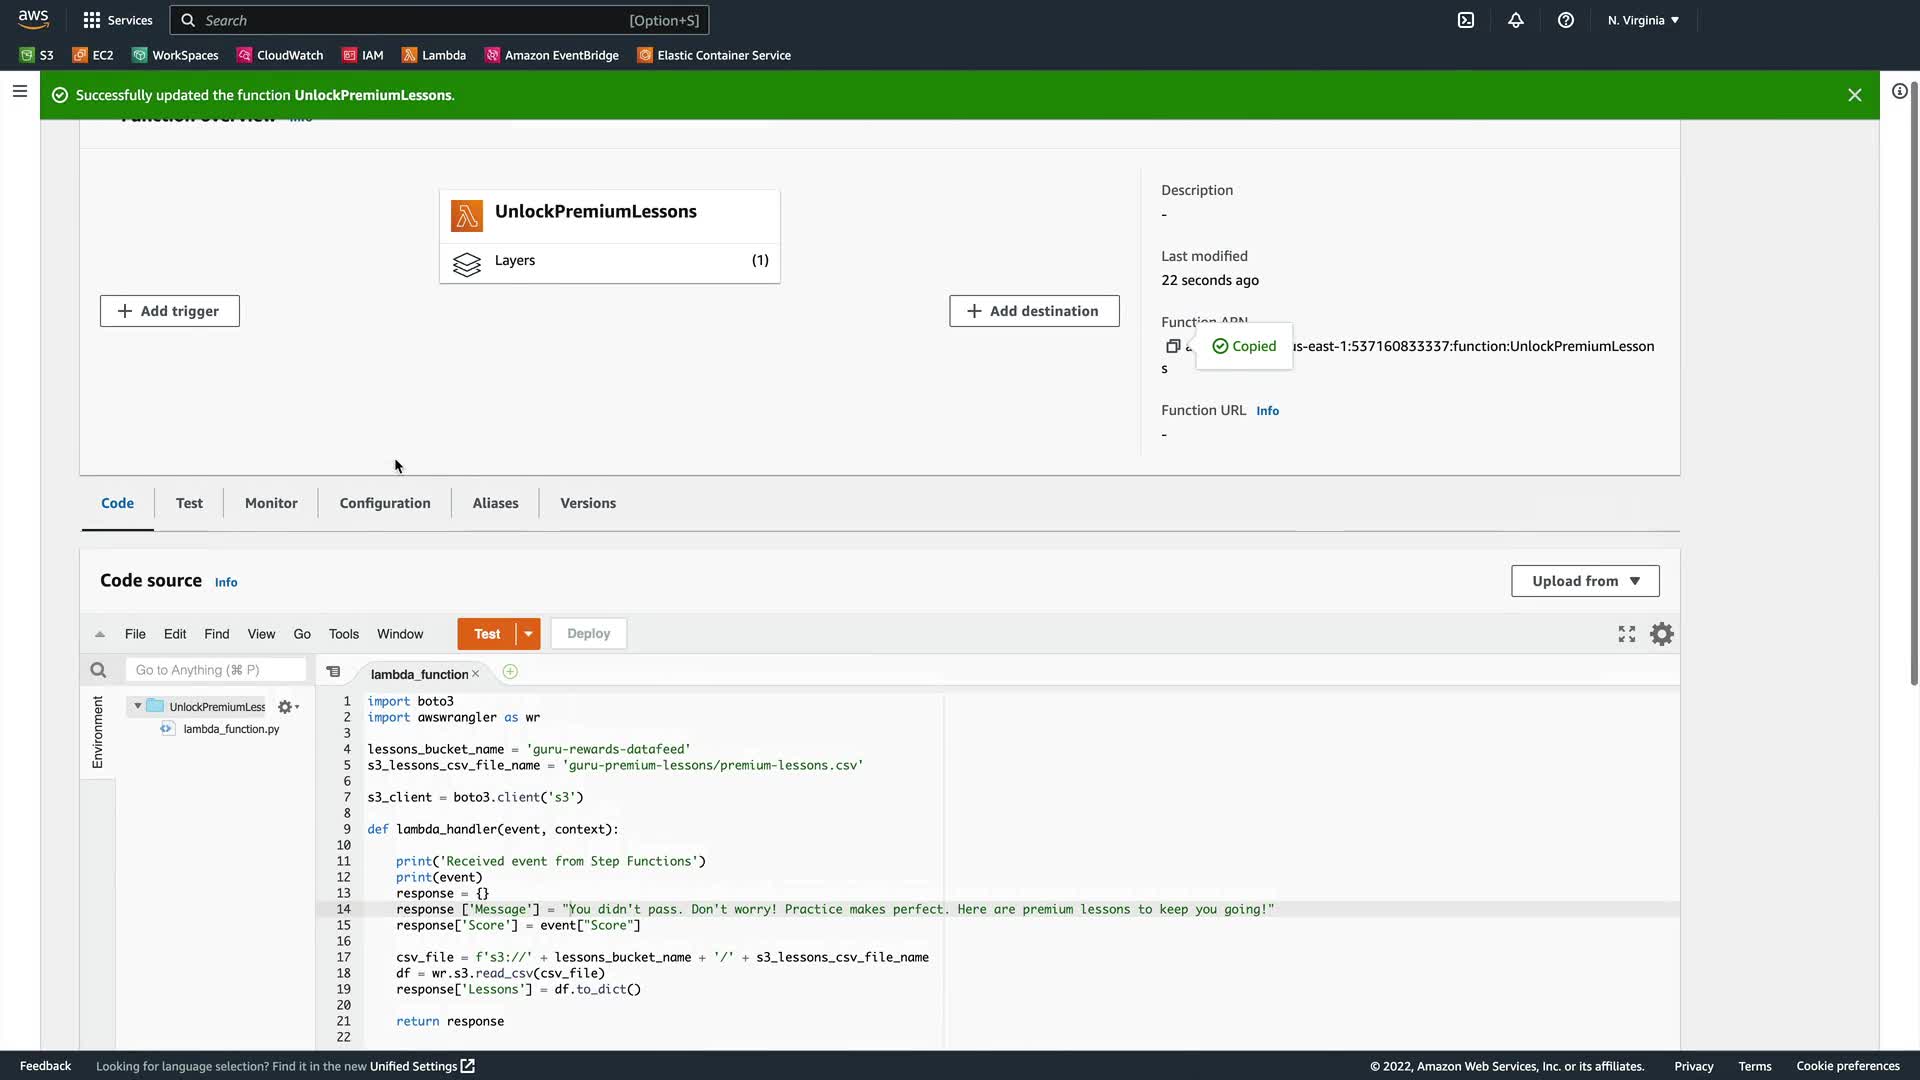This screenshot has width=1920, height=1080.
Task: Switch to the Configuration tab
Action: (385, 503)
